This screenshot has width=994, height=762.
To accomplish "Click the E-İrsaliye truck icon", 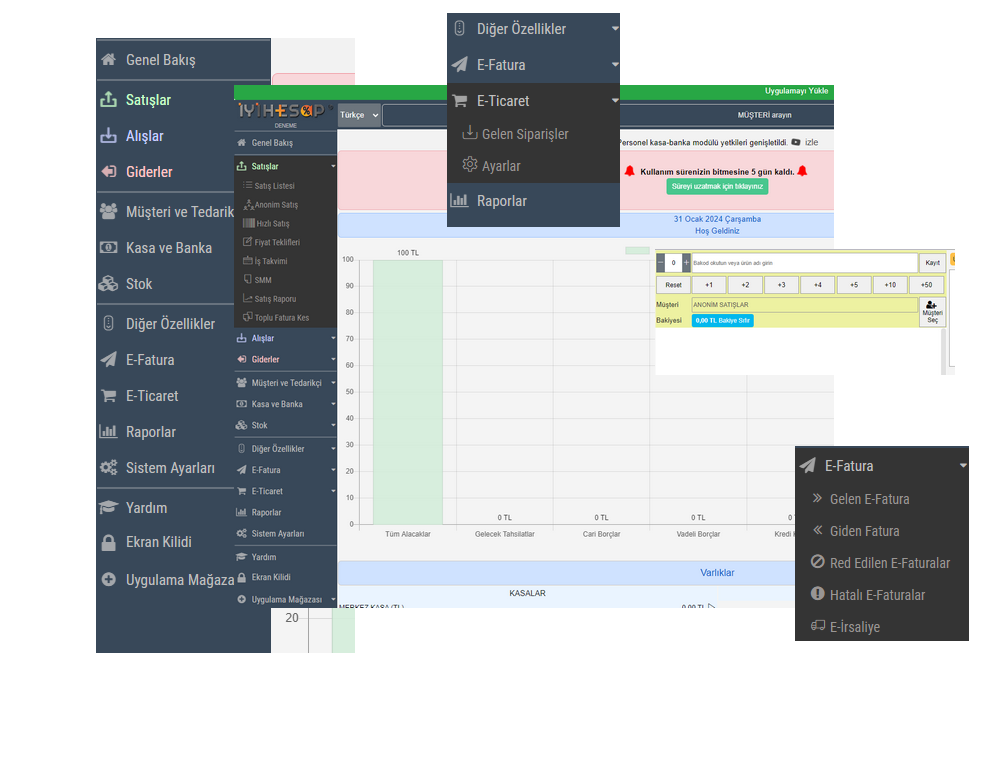I will (817, 626).
